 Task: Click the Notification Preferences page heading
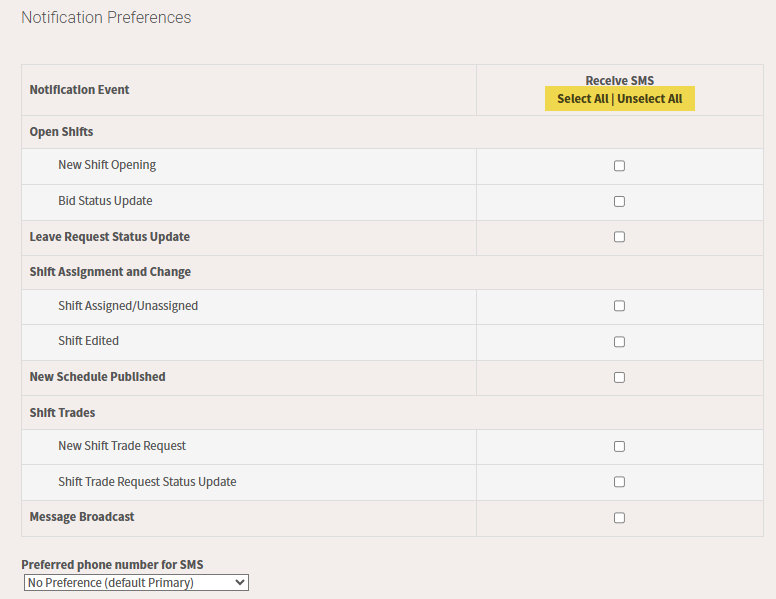coord(106,18)
